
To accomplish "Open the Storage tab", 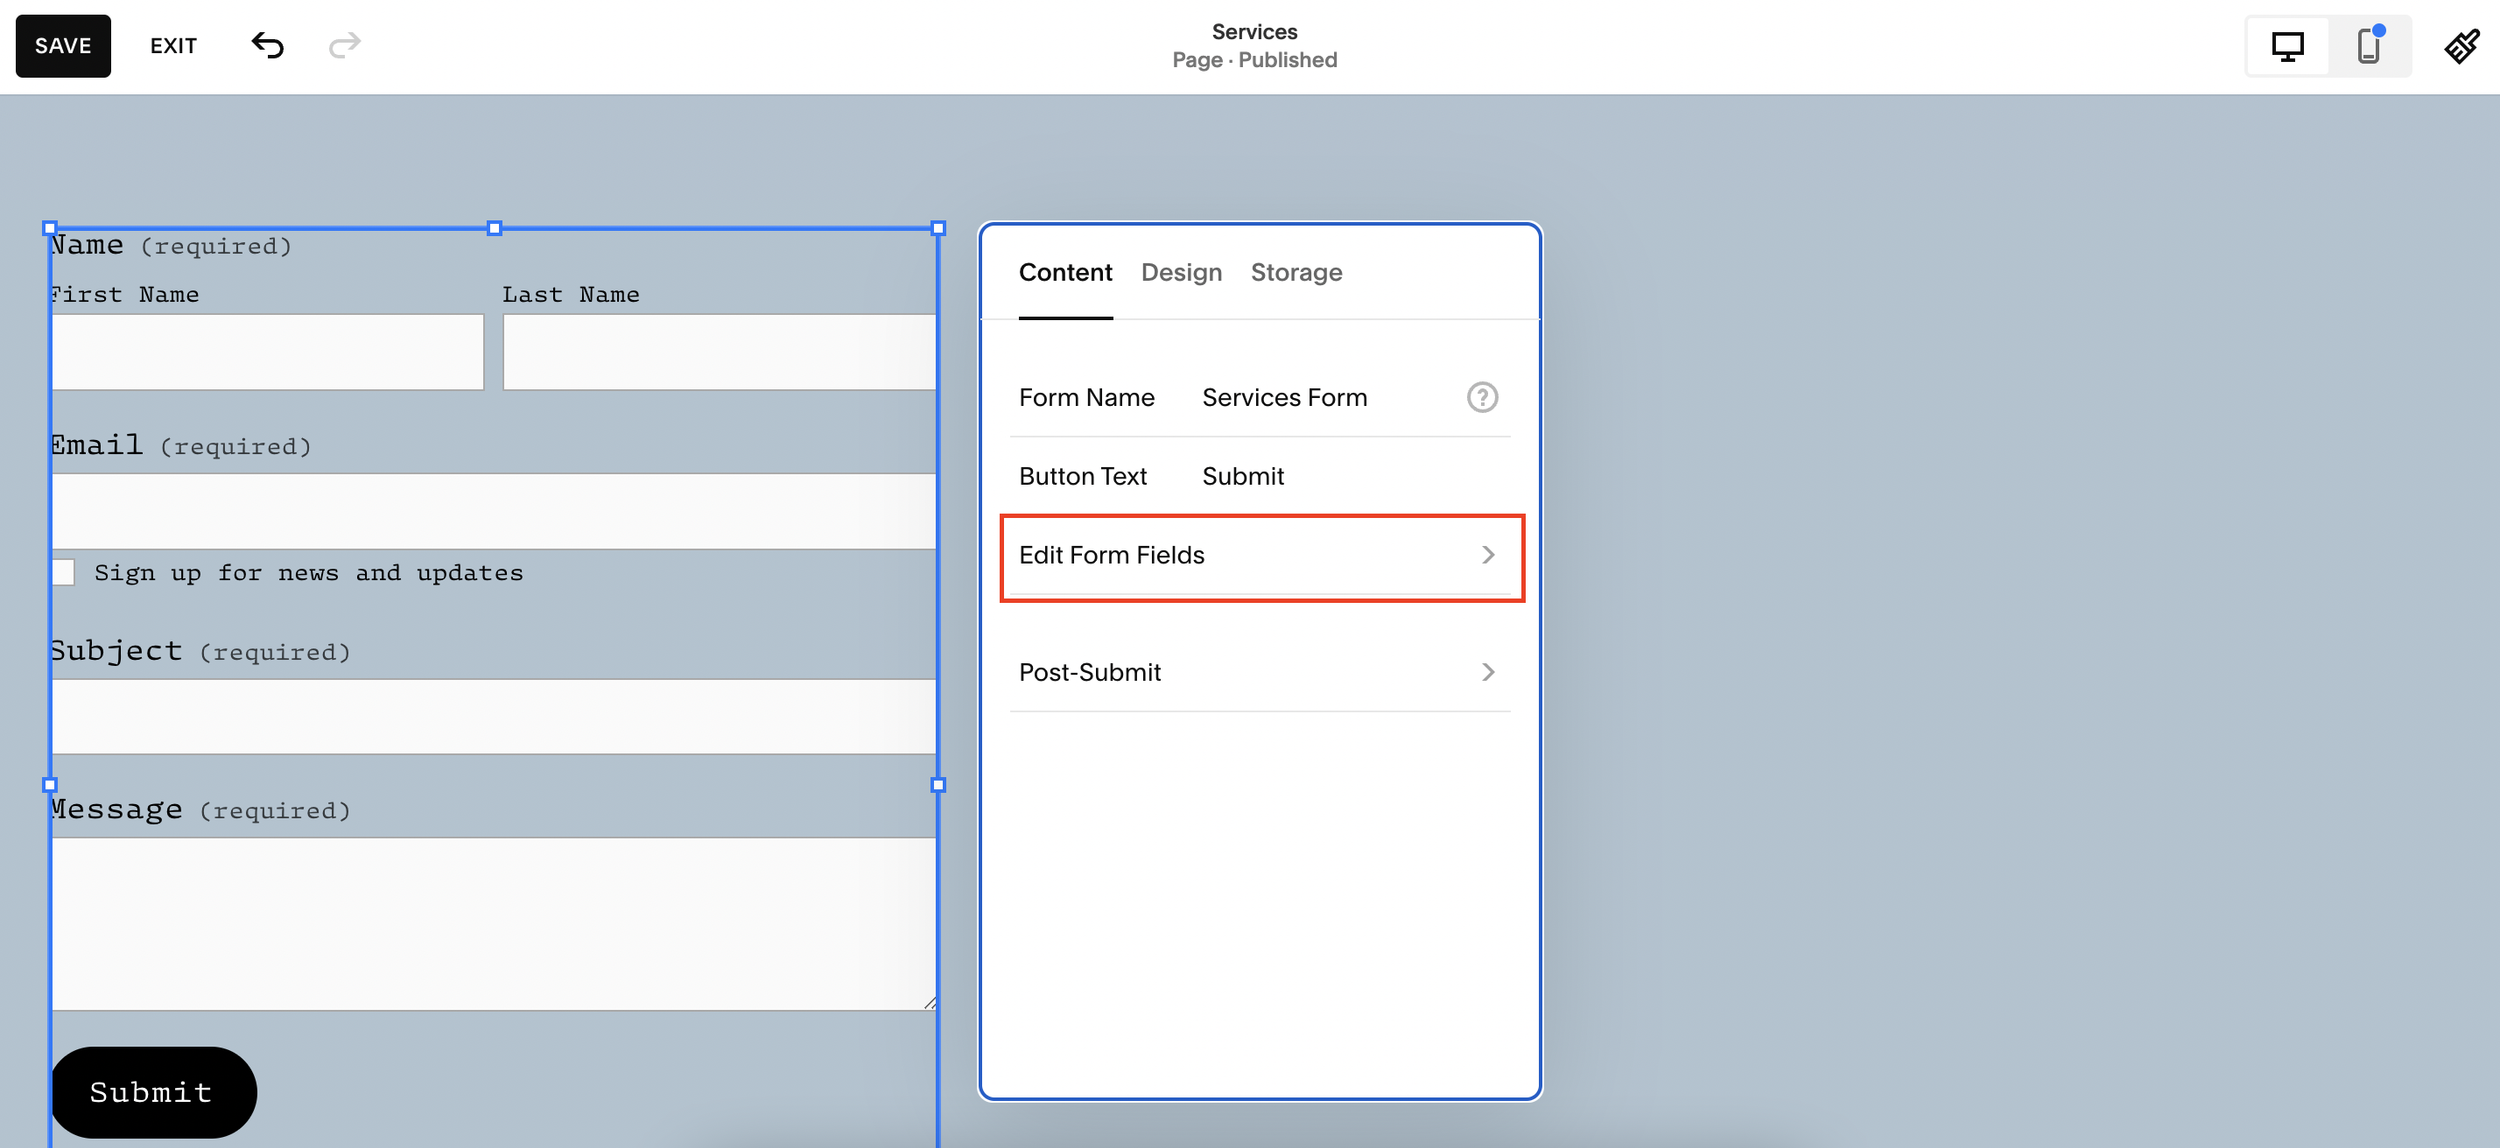I will coord(1296,273).
